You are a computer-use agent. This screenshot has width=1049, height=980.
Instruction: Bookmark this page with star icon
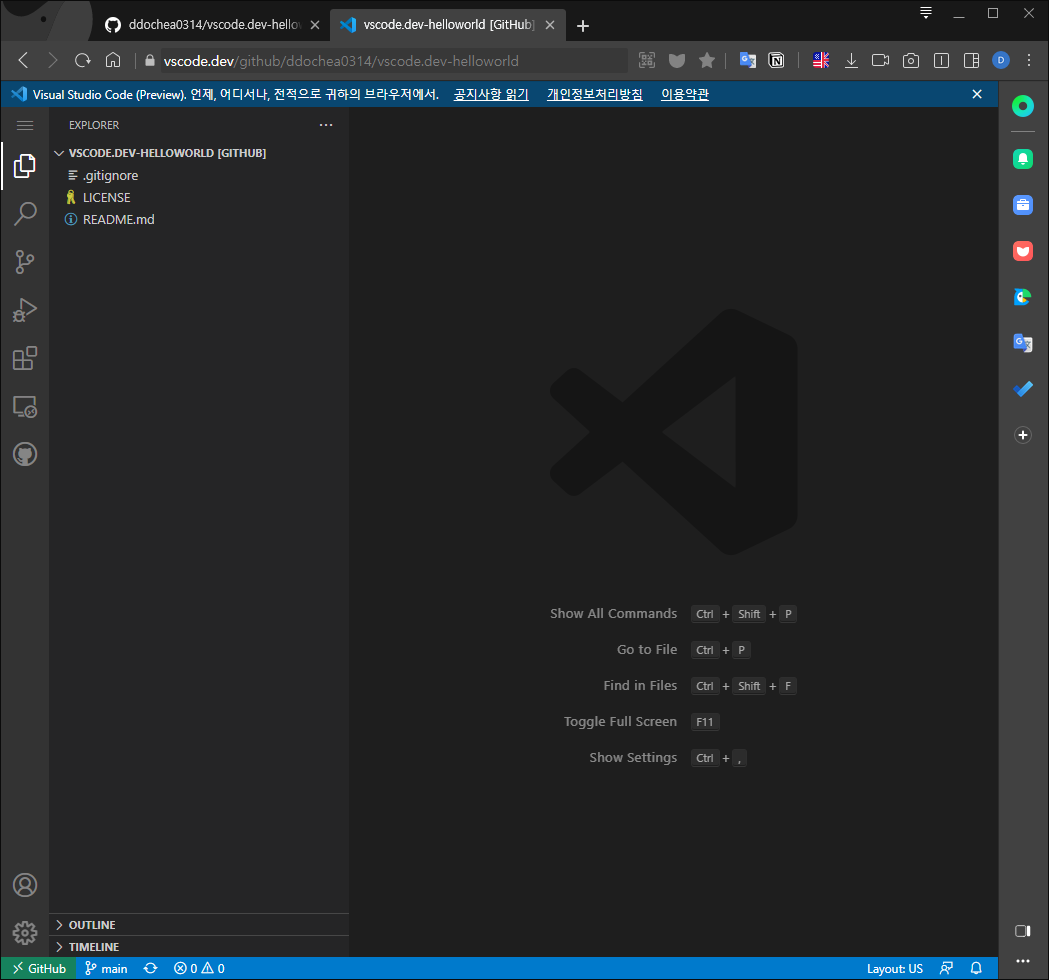point(707,61)
